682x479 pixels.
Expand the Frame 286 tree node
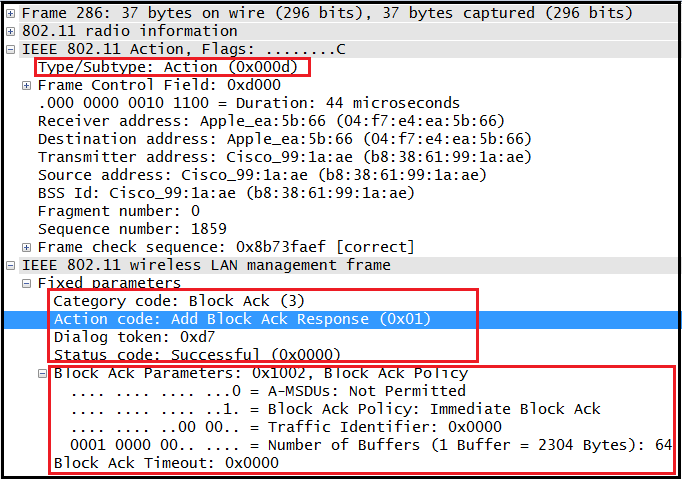pos(11,13)
